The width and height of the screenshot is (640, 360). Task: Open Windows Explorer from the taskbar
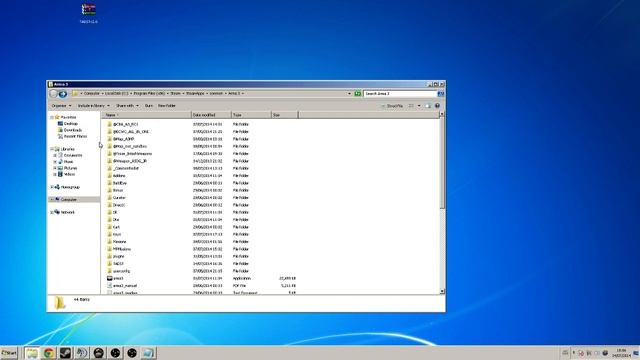[x=32, y=353]
